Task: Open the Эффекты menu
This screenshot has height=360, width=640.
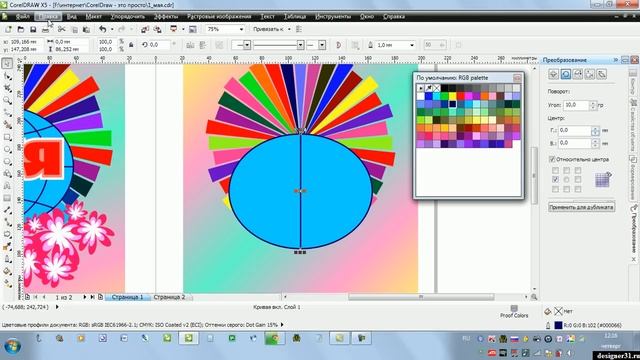Action: pos(166,17)
